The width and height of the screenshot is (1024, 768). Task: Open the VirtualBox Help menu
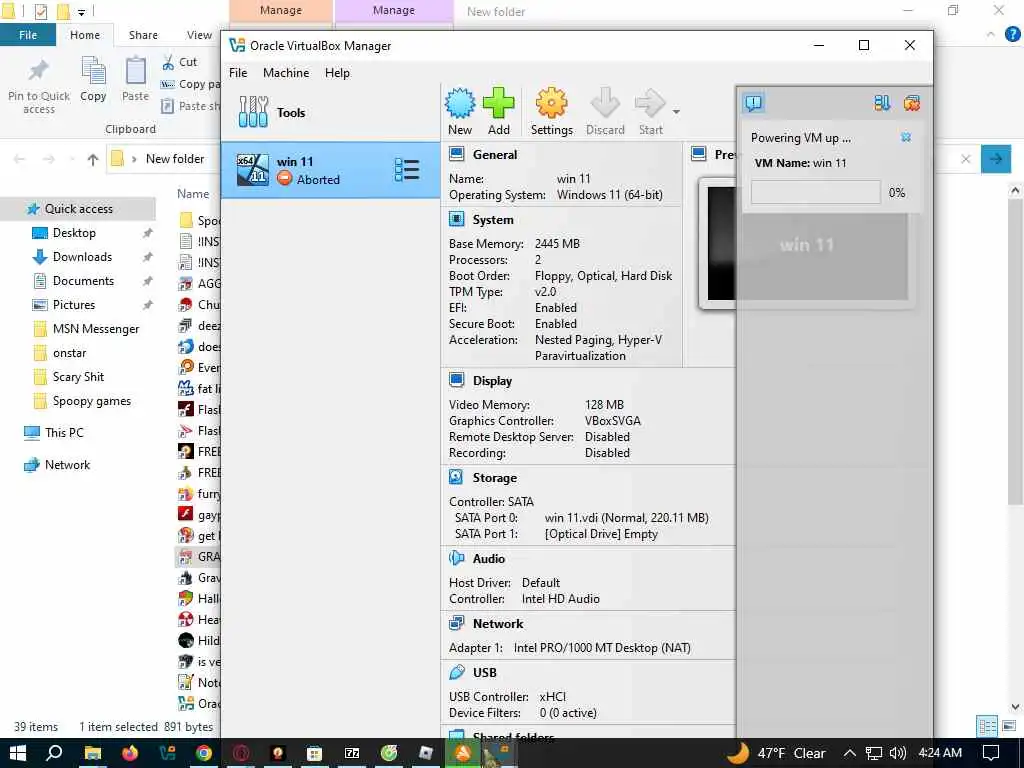pos(337,72)
